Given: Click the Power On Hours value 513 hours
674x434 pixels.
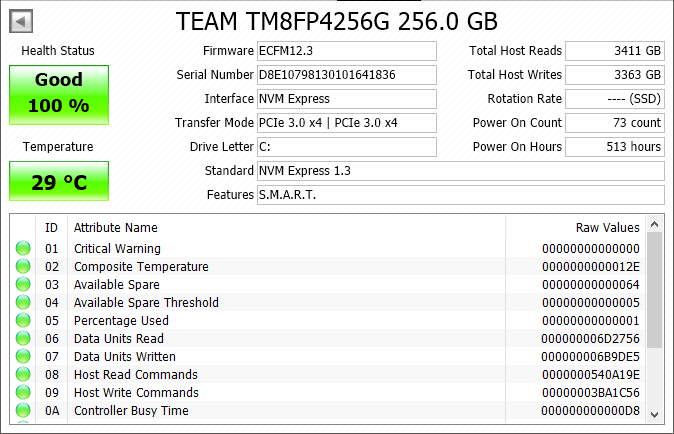Looking at the screenshot, I should (x=615, y=147).
